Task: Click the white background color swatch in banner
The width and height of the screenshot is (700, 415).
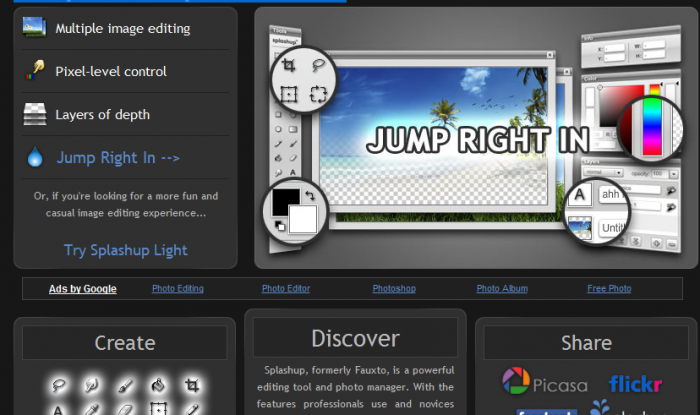Action: pyautogui.click(x=304, y=219)
